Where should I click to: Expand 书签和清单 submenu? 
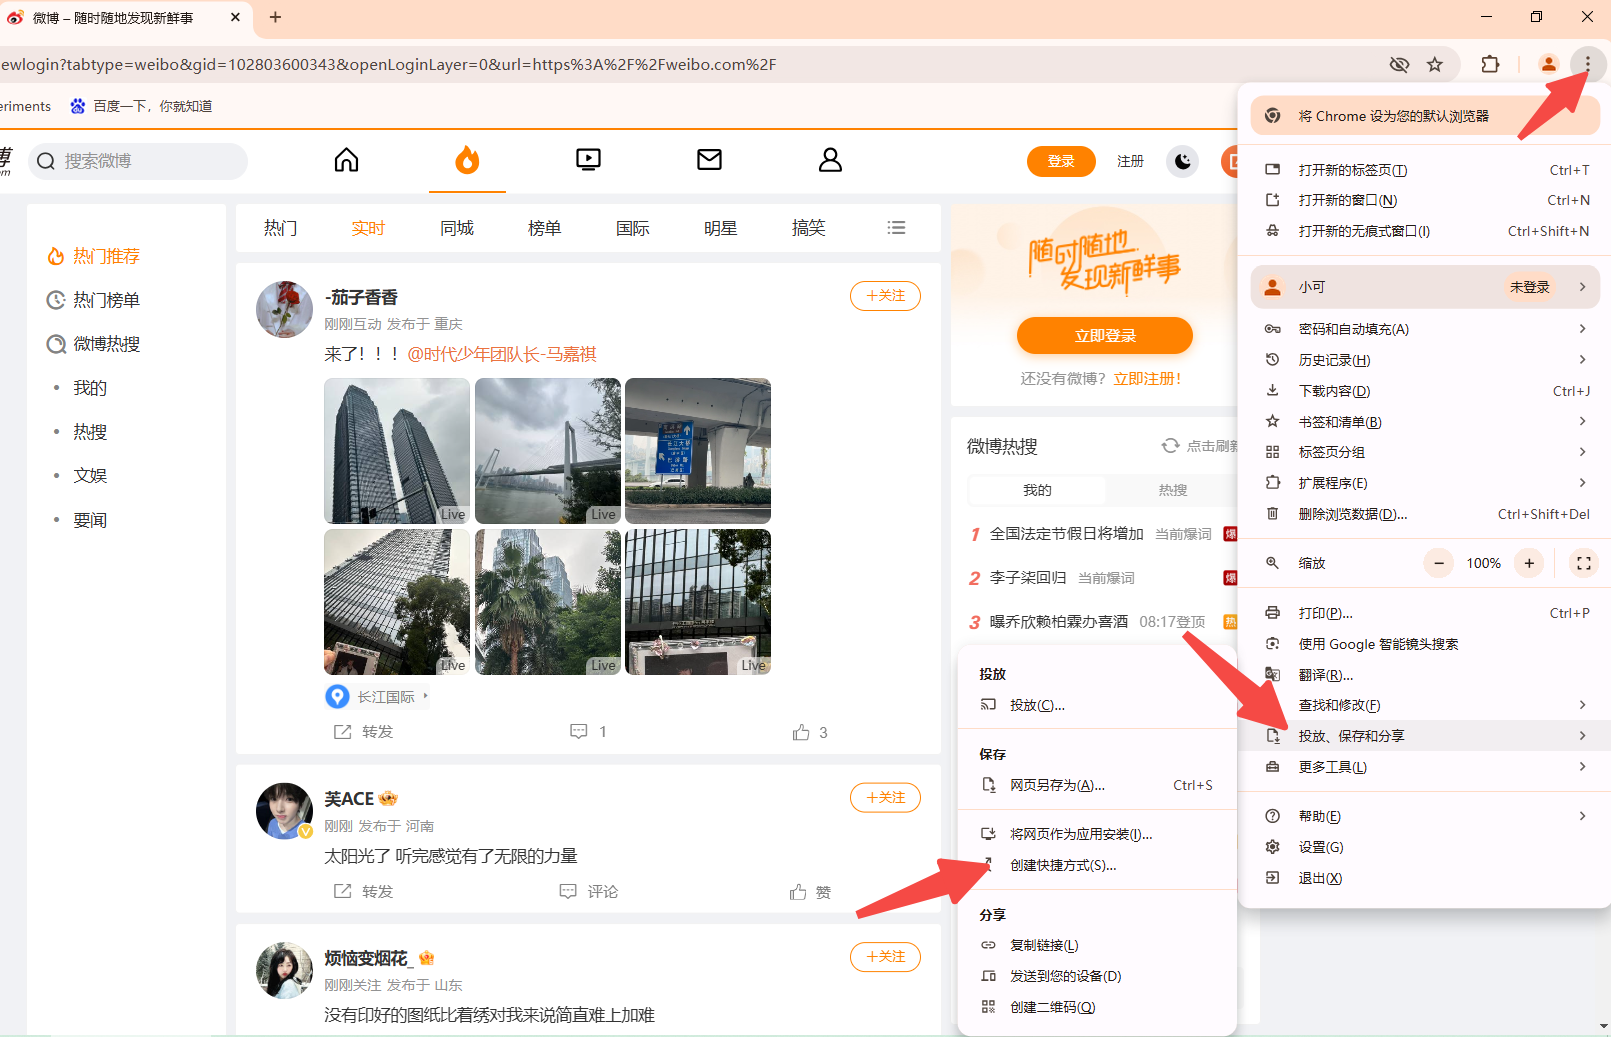[x=1425, y=422]
